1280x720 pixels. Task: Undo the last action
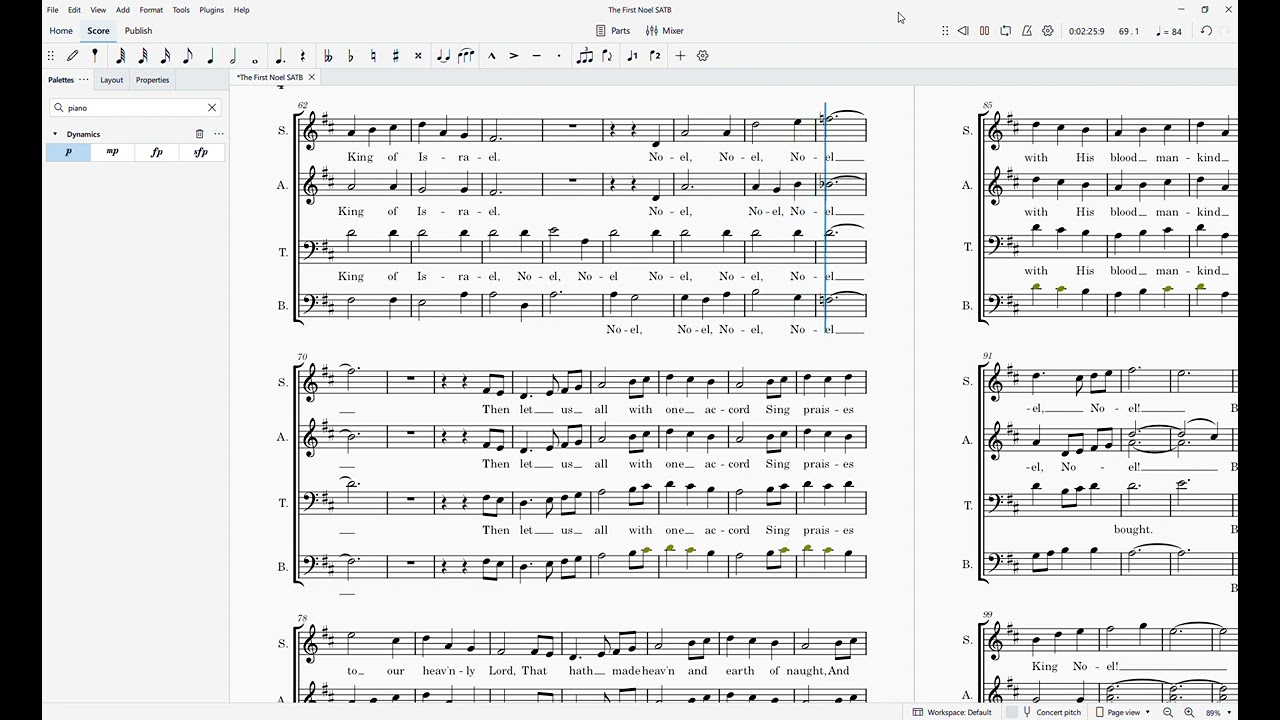pyautogui.click(x=1206, y=31)
